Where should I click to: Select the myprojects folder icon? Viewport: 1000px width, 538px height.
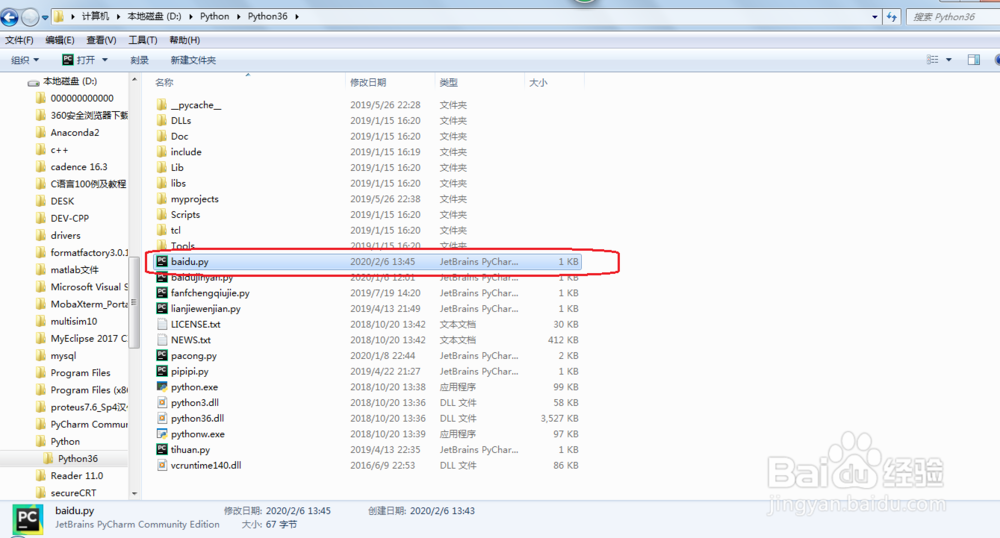click(x=162, y=199)
